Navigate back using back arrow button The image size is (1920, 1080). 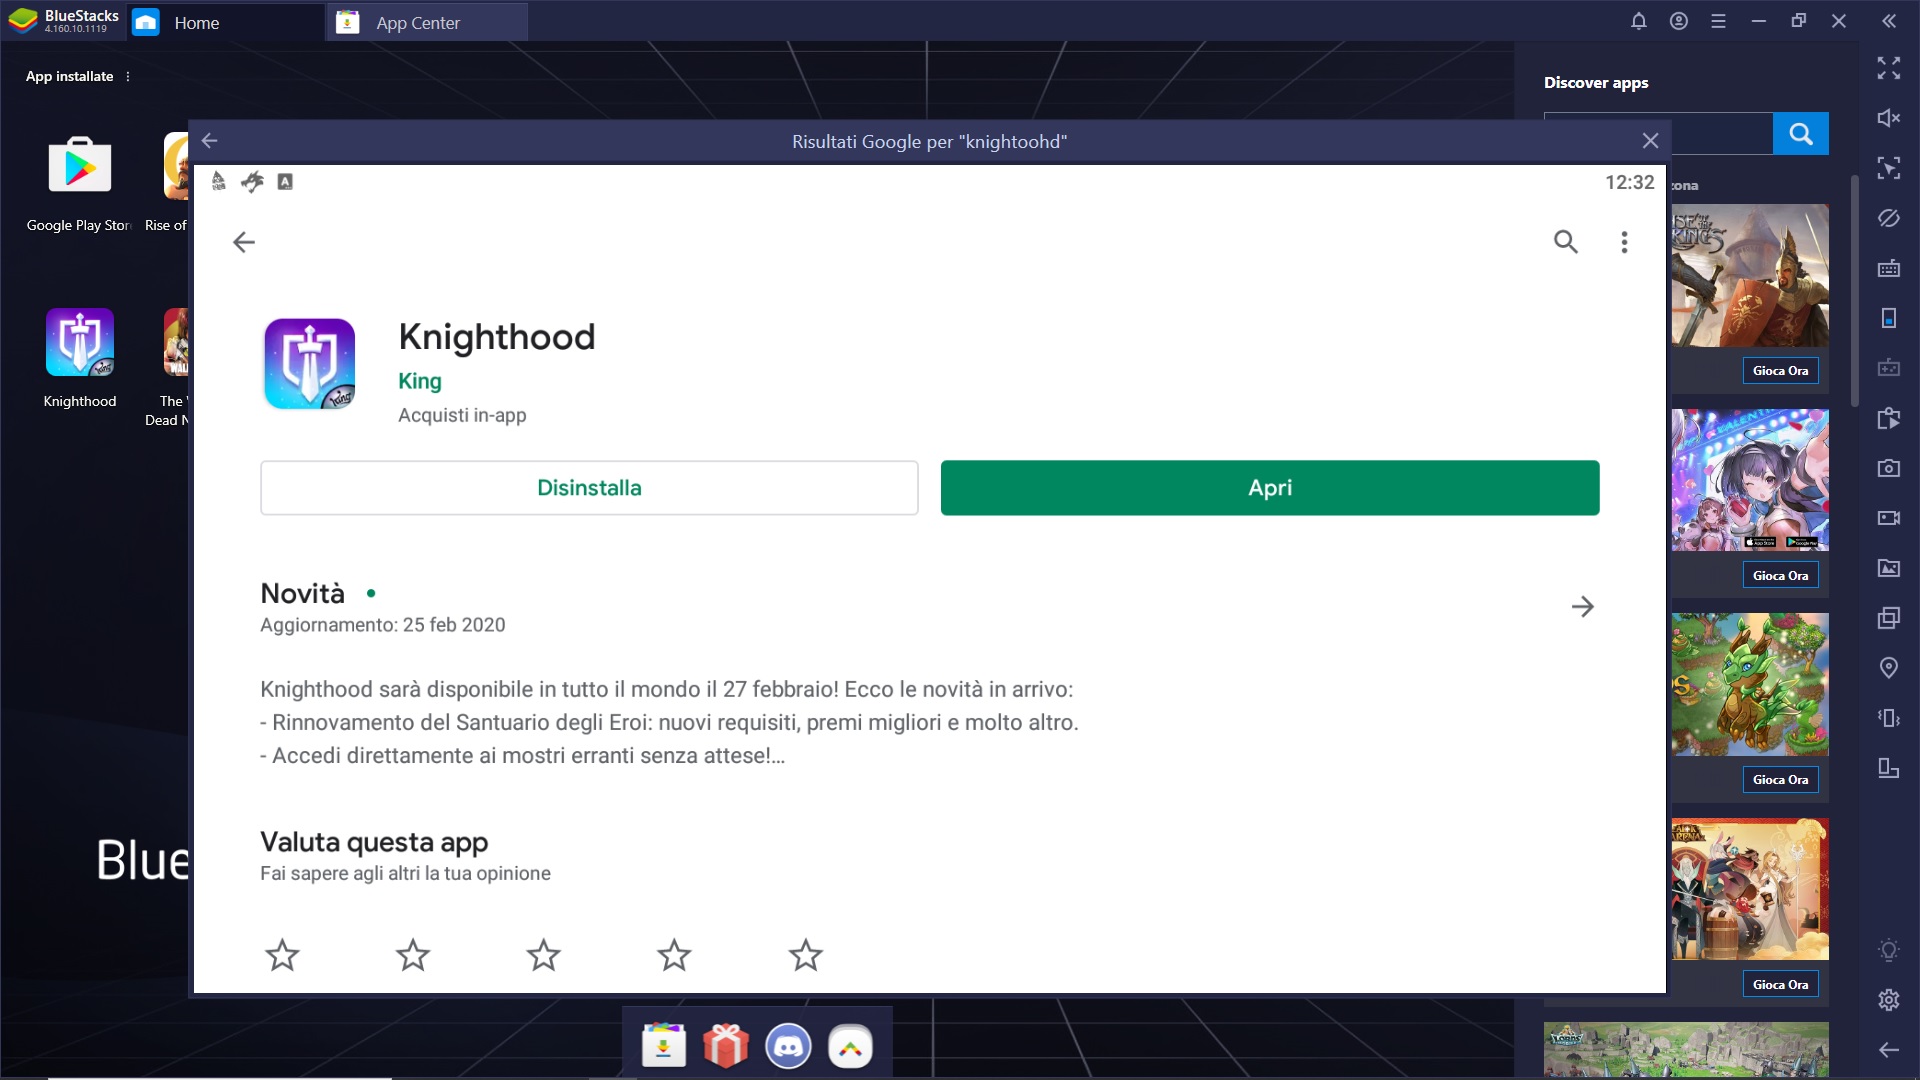243,241
